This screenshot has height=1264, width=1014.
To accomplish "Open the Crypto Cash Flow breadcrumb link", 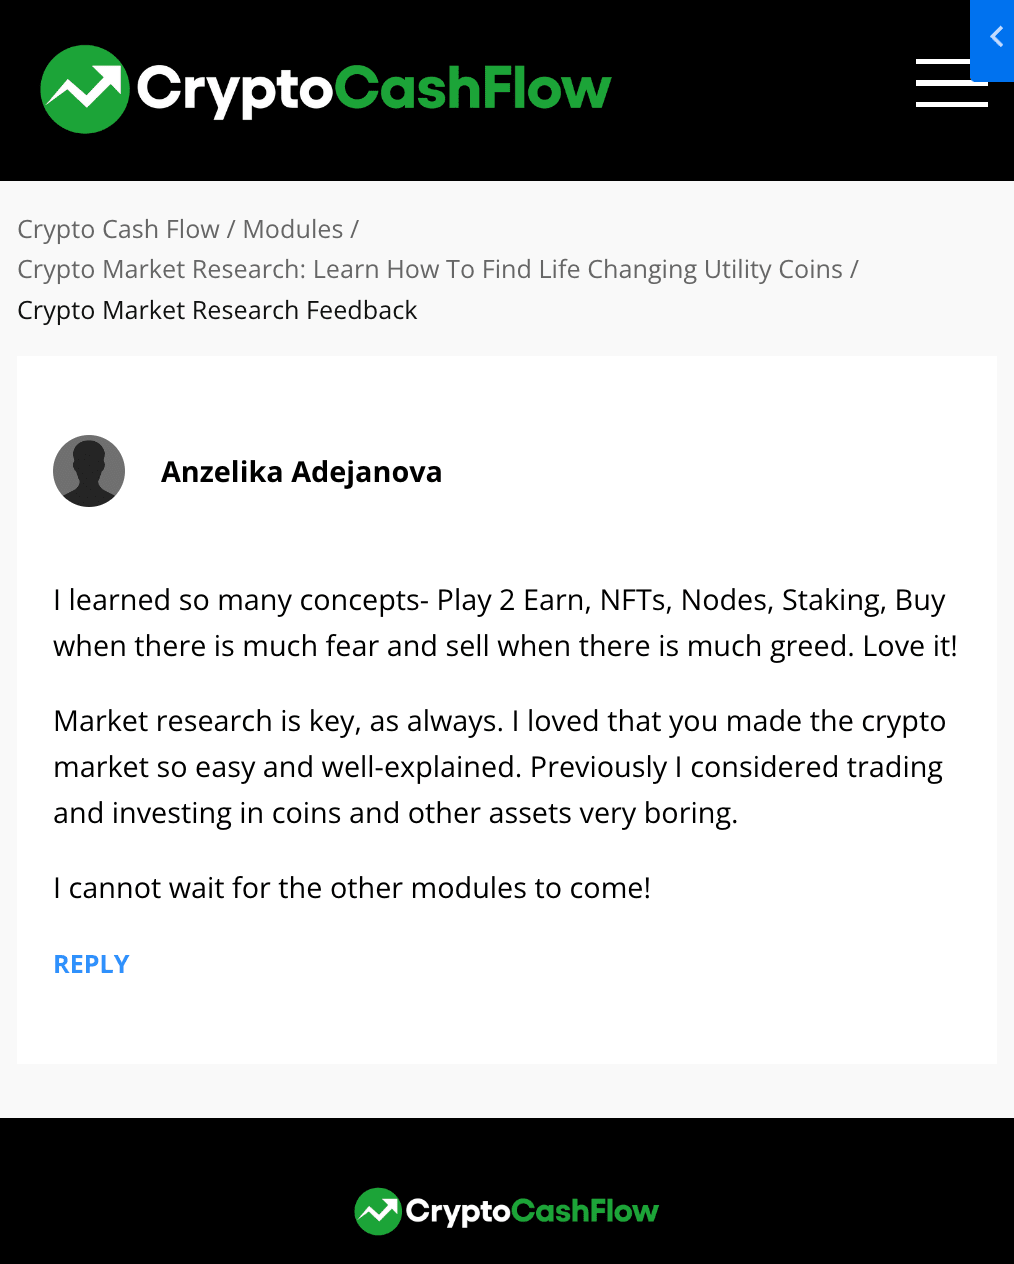I will click(x=118, y=229).
